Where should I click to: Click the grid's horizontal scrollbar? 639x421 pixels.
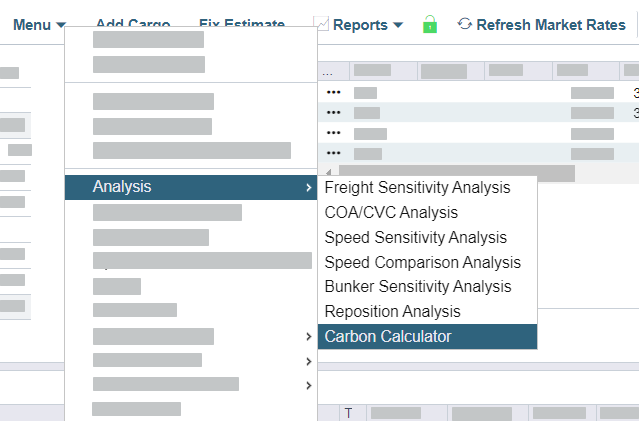[x=450, y=173]
